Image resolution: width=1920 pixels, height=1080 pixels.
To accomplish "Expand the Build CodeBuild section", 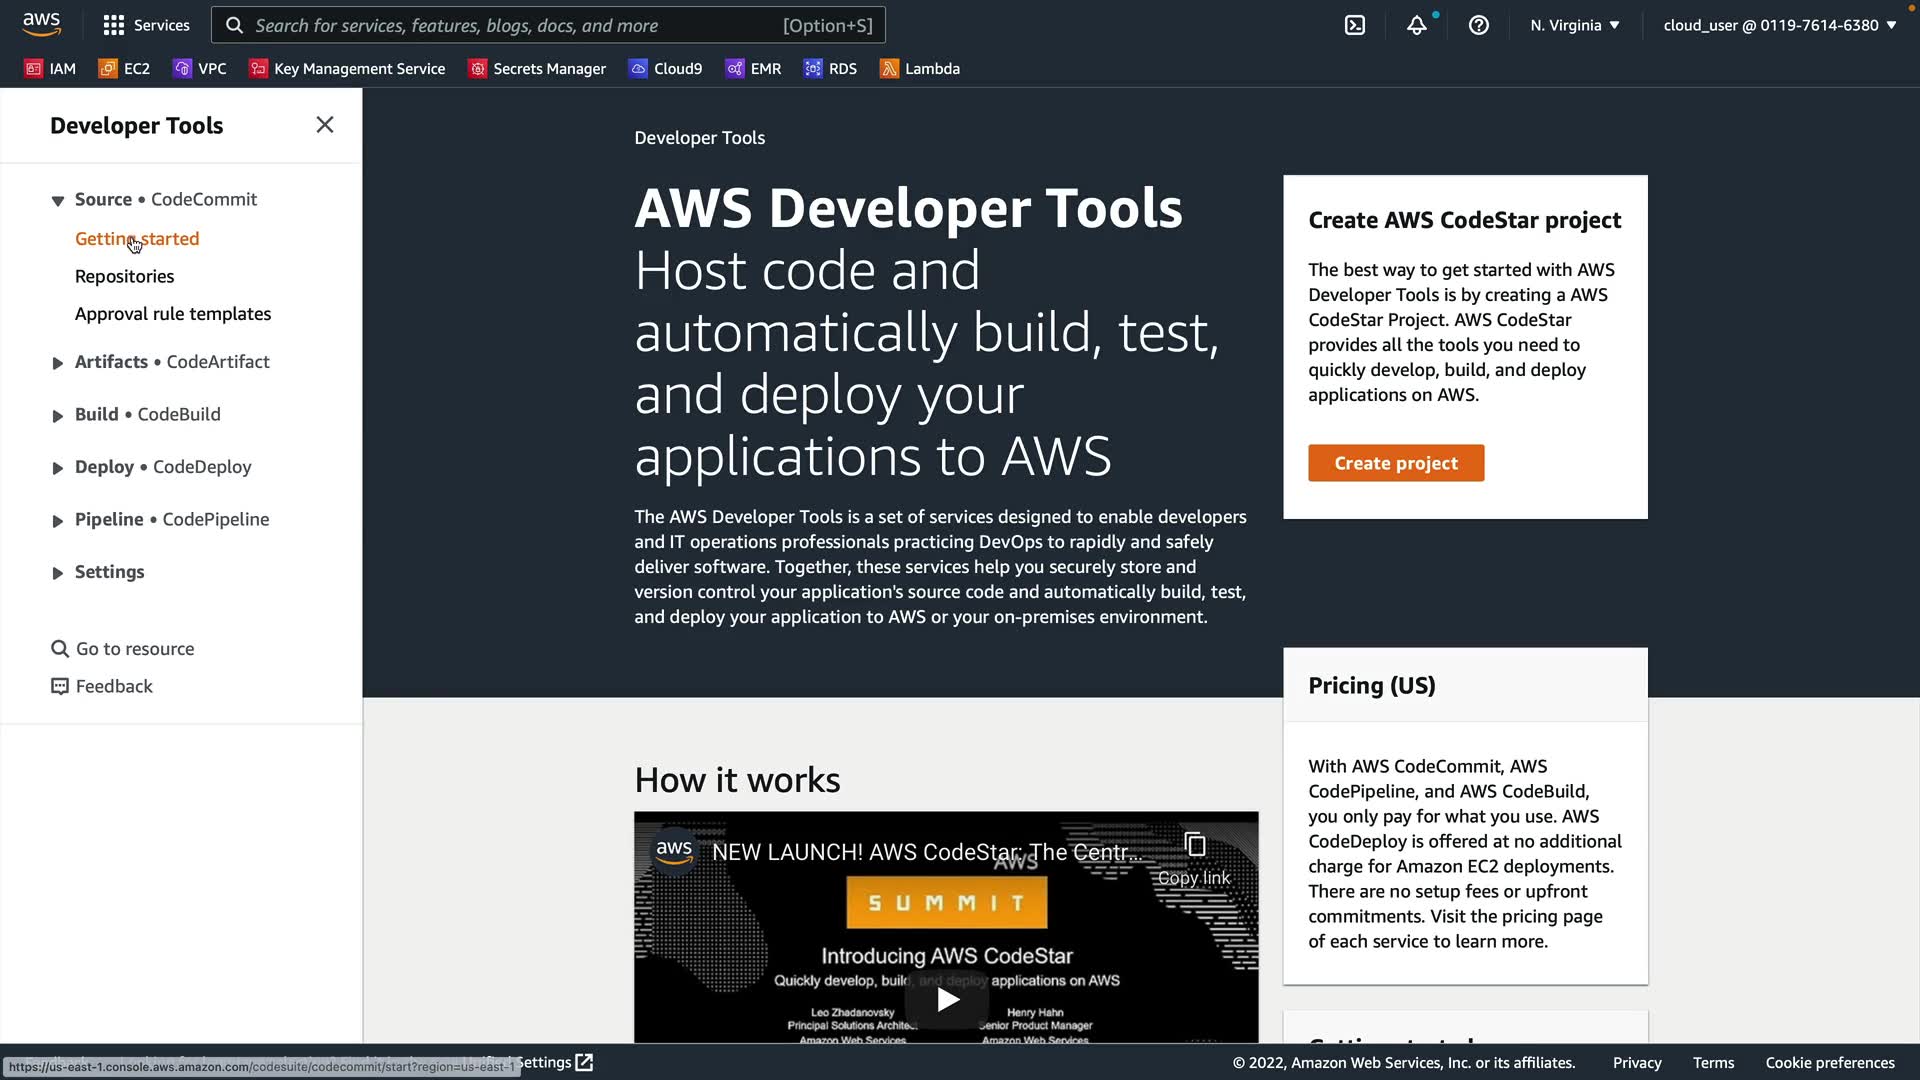I will pyautogui.click(x=58, y=415).
